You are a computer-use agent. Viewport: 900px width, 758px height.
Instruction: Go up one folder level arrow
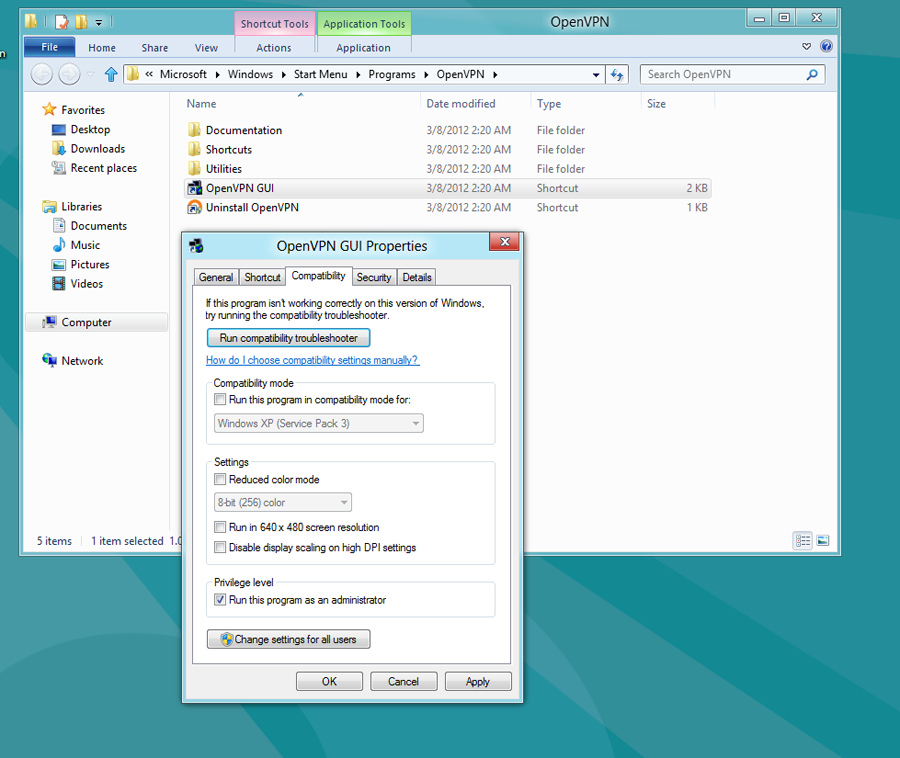(x=111, y=74)
